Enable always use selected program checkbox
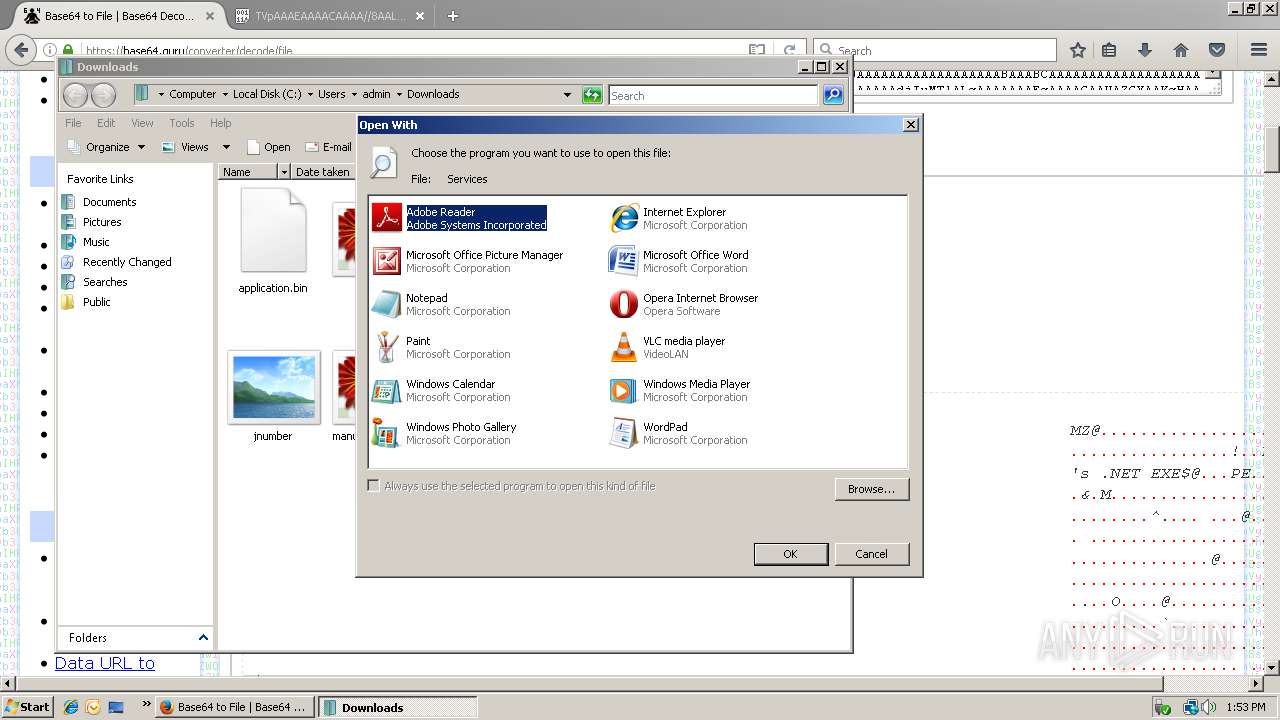The image size is (1280, 720). [x=374, y=486]
